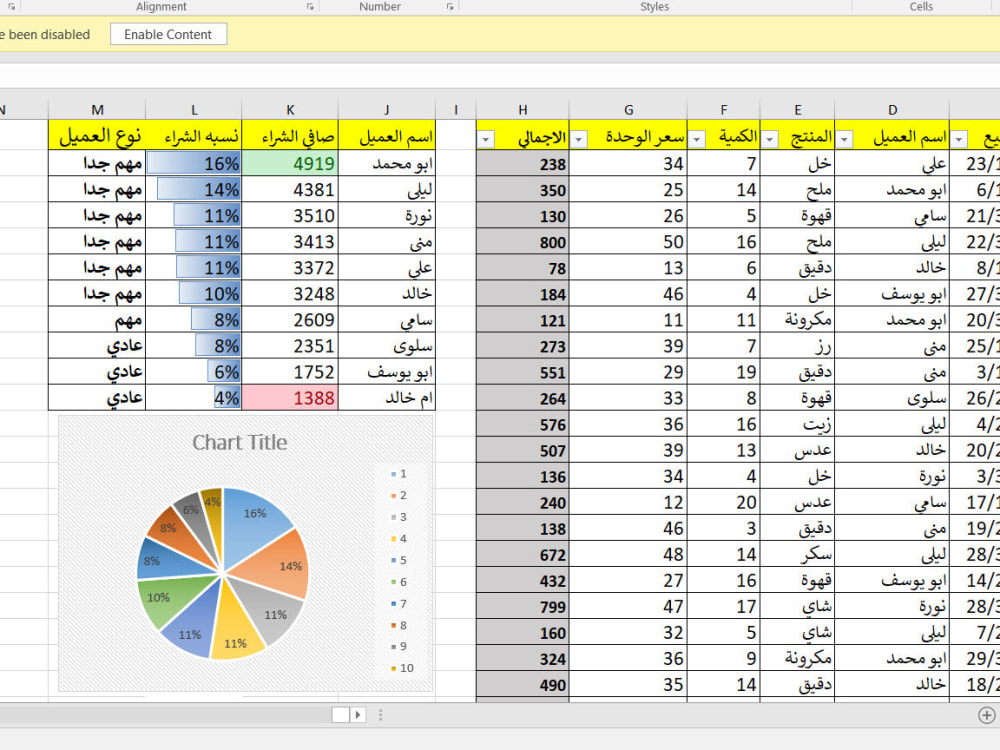This screenshot has height=750, width=1000.
Task: Select column J header
Action: [x=386, y=110]
